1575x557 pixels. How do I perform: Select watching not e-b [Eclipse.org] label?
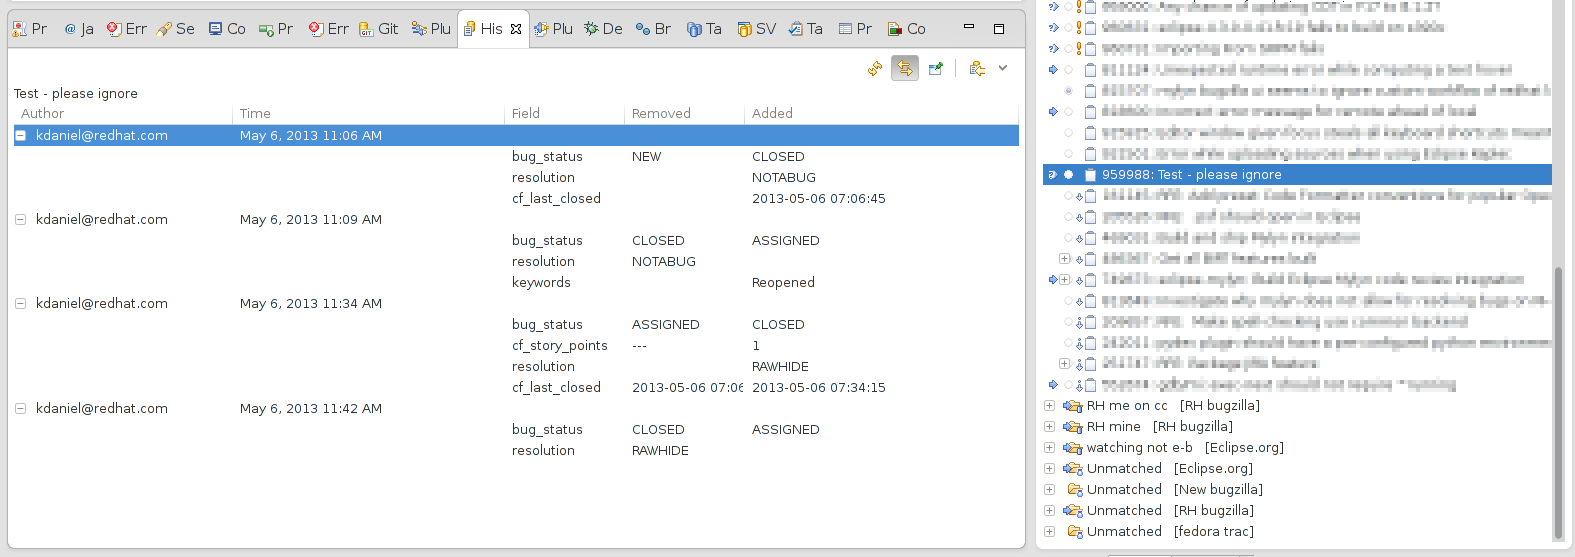(1185, 447)
